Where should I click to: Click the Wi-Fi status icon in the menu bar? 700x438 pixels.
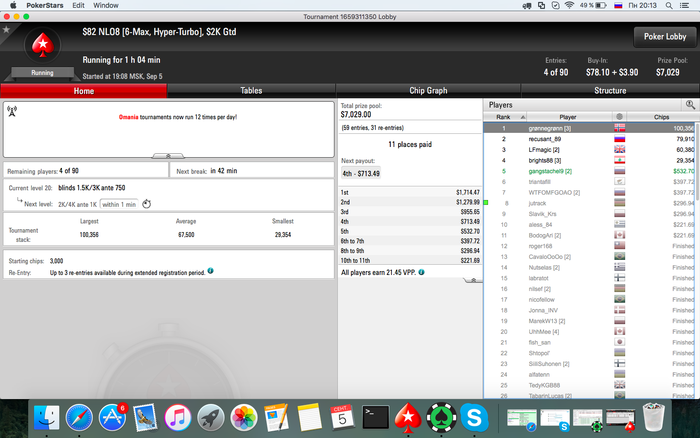(569, 5)
